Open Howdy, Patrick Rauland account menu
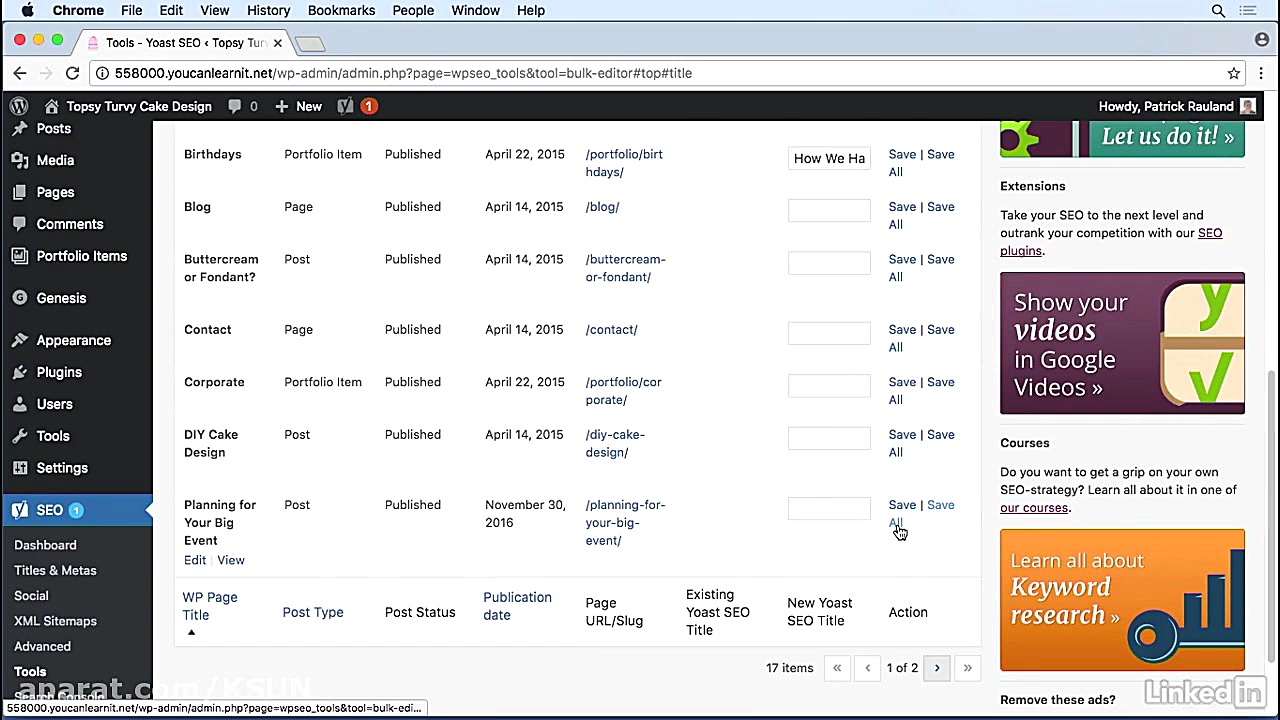The image size is (1280, 720). [x=1177, y=106]
